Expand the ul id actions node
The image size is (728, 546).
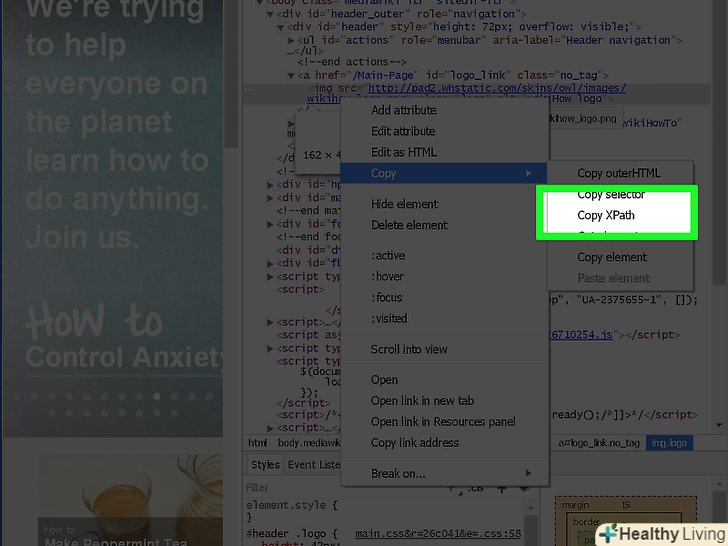(291, 41)
